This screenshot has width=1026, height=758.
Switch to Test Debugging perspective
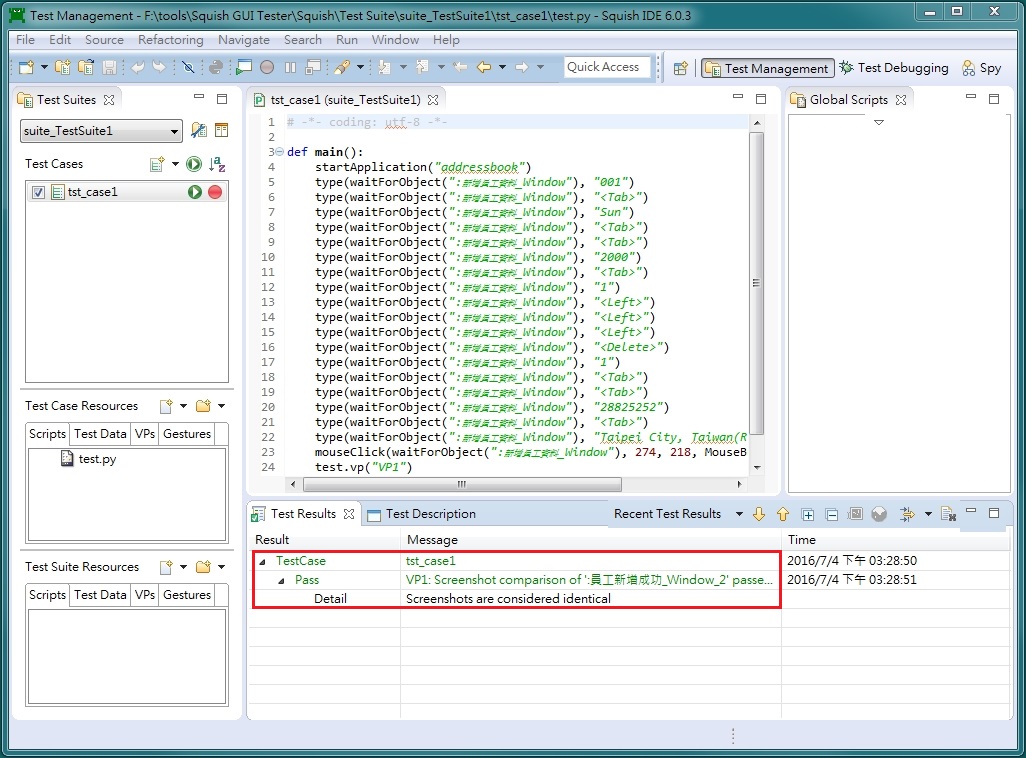tap(894, 68)
